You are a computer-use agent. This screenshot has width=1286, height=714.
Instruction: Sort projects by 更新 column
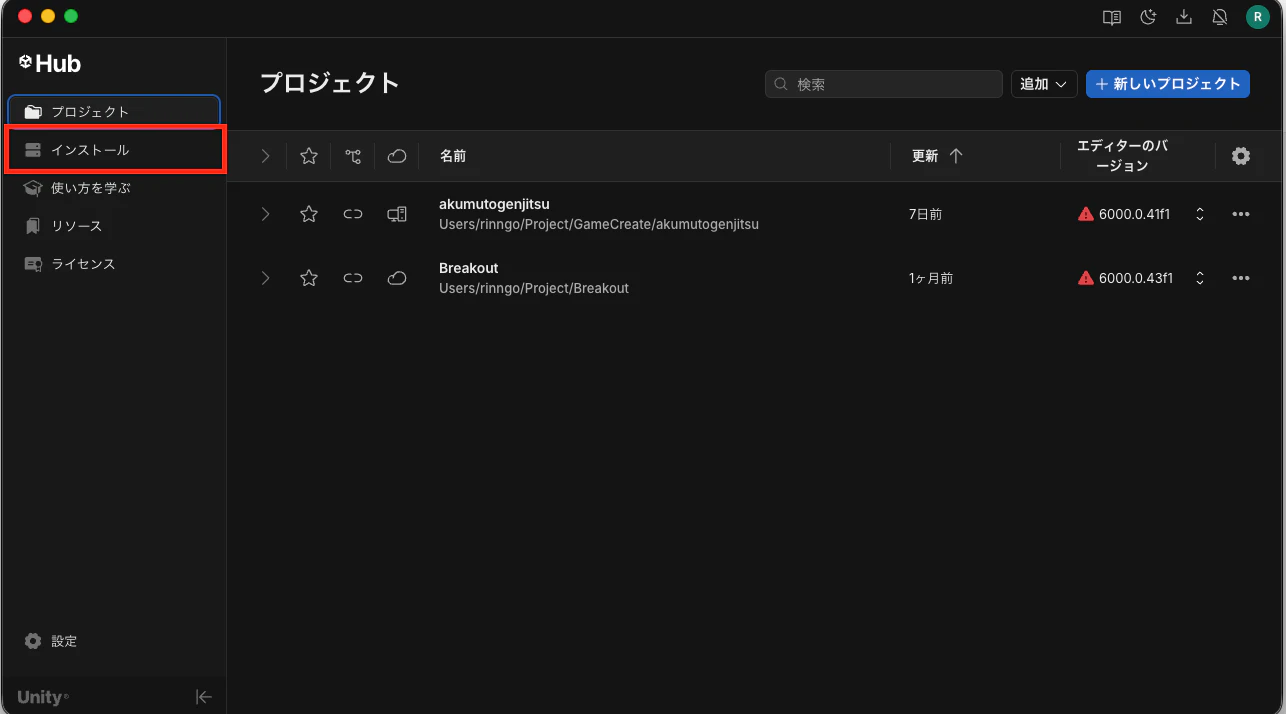pyautogui.click(x=925, y=156)
